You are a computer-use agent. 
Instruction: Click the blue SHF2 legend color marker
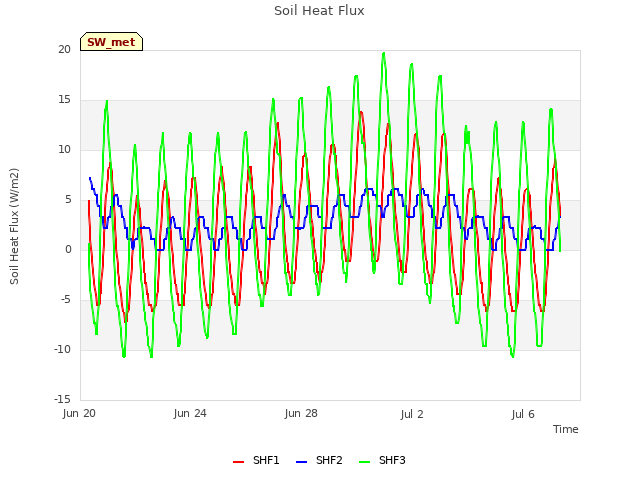click(x=301, y=462)
